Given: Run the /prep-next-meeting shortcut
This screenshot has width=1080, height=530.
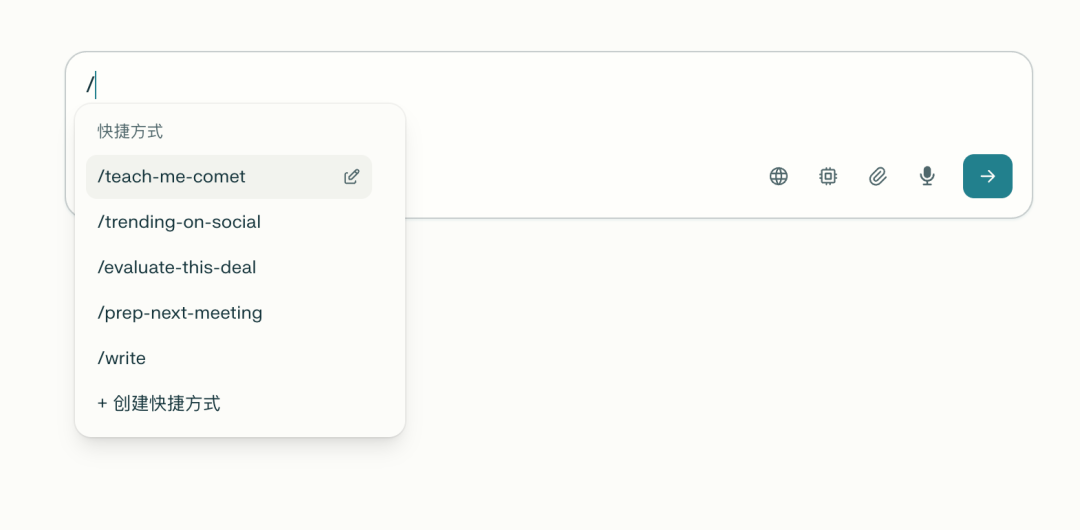Looking at the screenshot, I should (180, 313).
